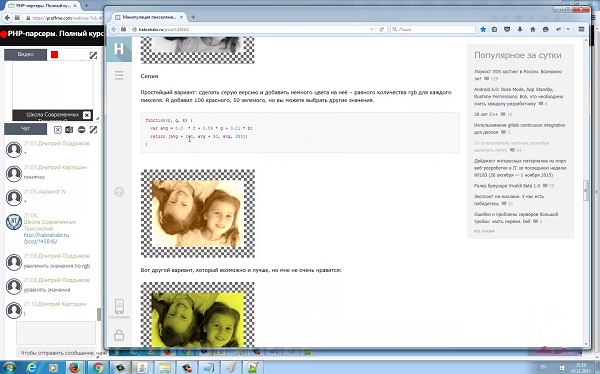Screen dimensions: 600x374
Task: Open Internet Explorer from the taskbar
Action: 32,367
